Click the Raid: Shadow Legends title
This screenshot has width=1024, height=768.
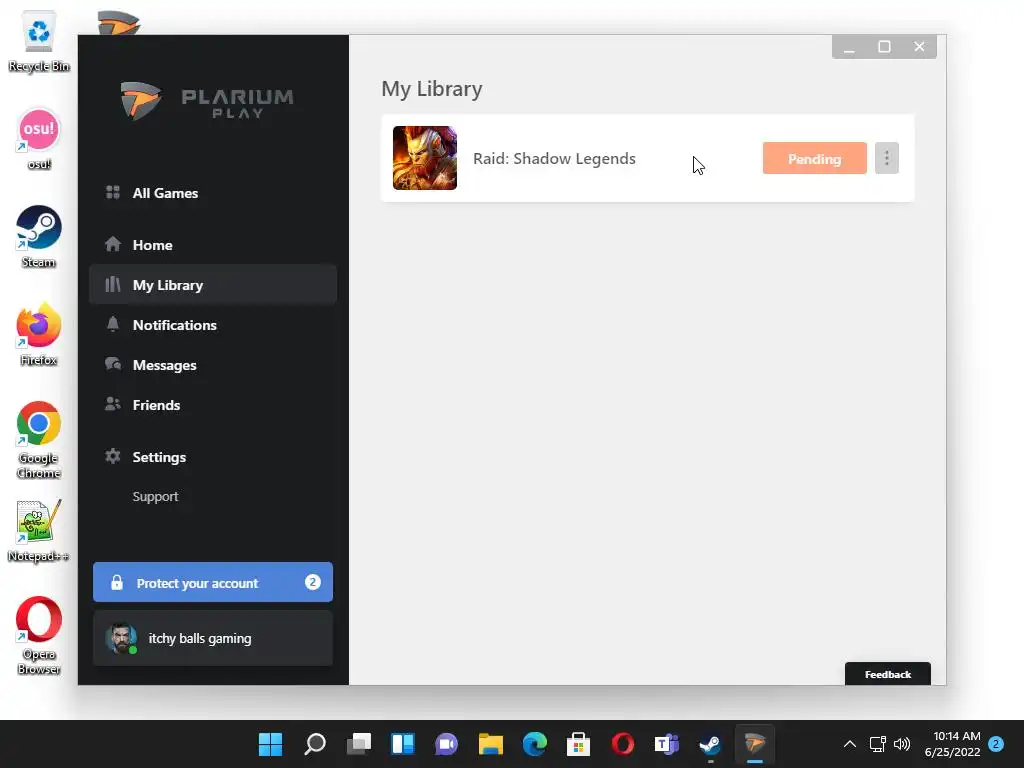(x=554, y=159)
